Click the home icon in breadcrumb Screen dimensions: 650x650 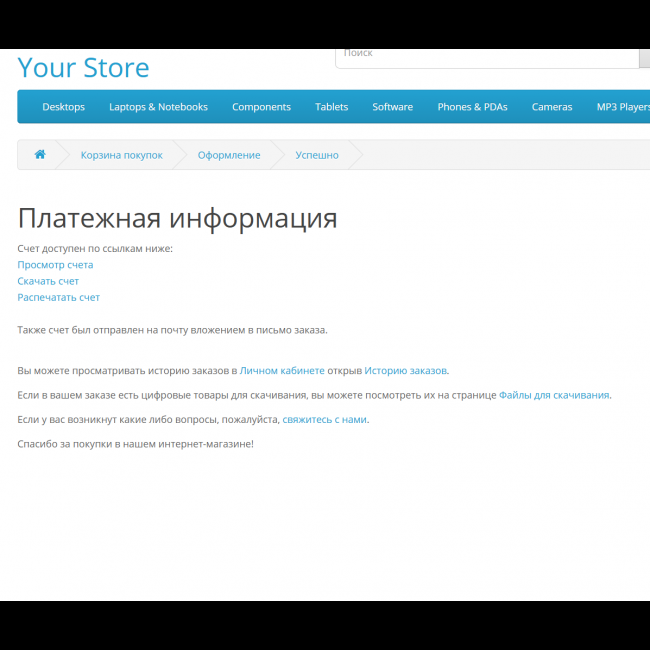(40, 155)
